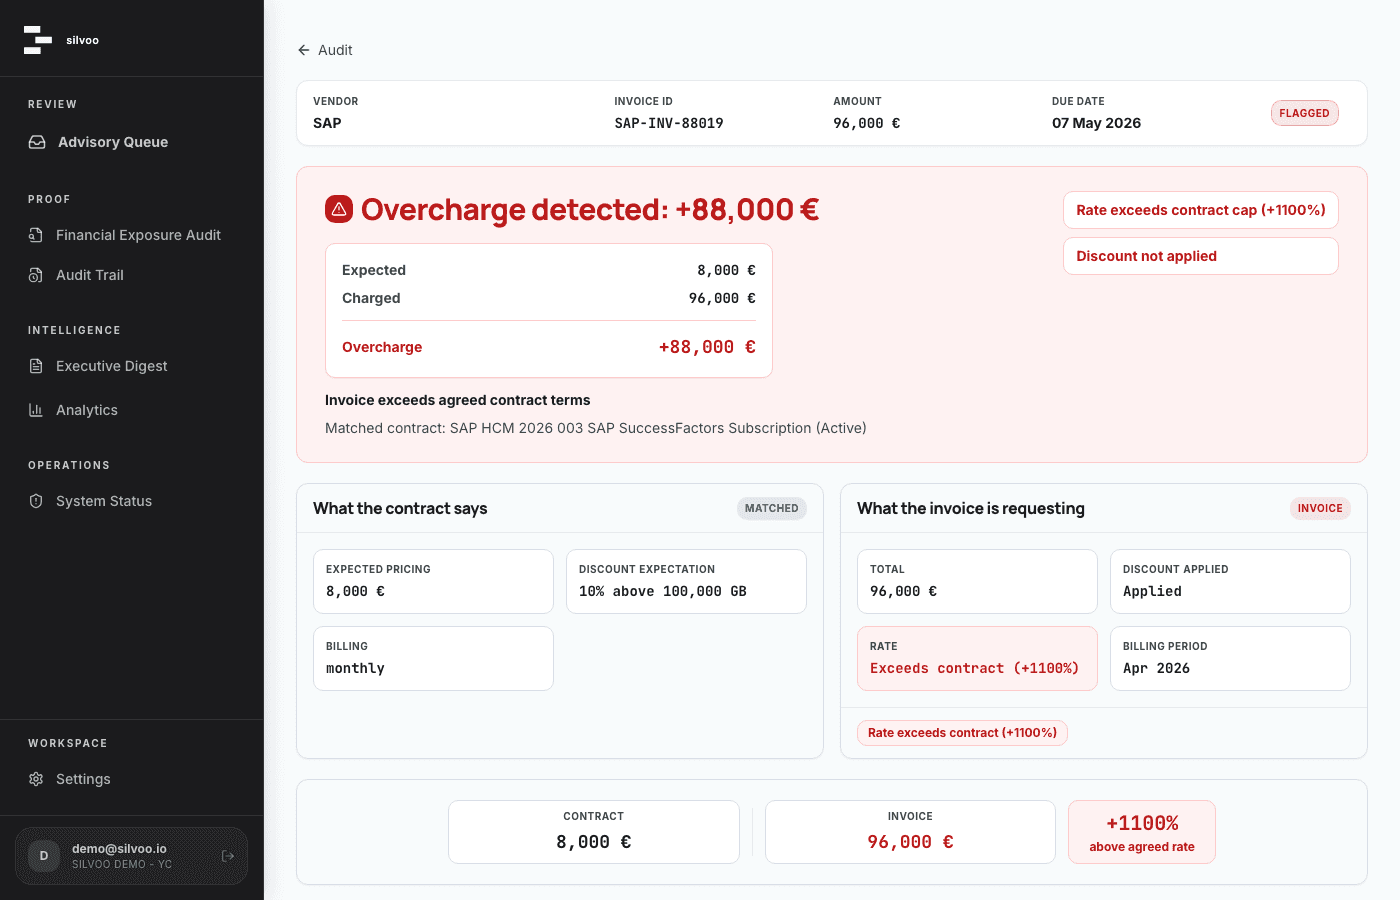Click the demo@silvoo.io account card
The width and height of the screenshot is (1400, 900).
click(132, 856)
